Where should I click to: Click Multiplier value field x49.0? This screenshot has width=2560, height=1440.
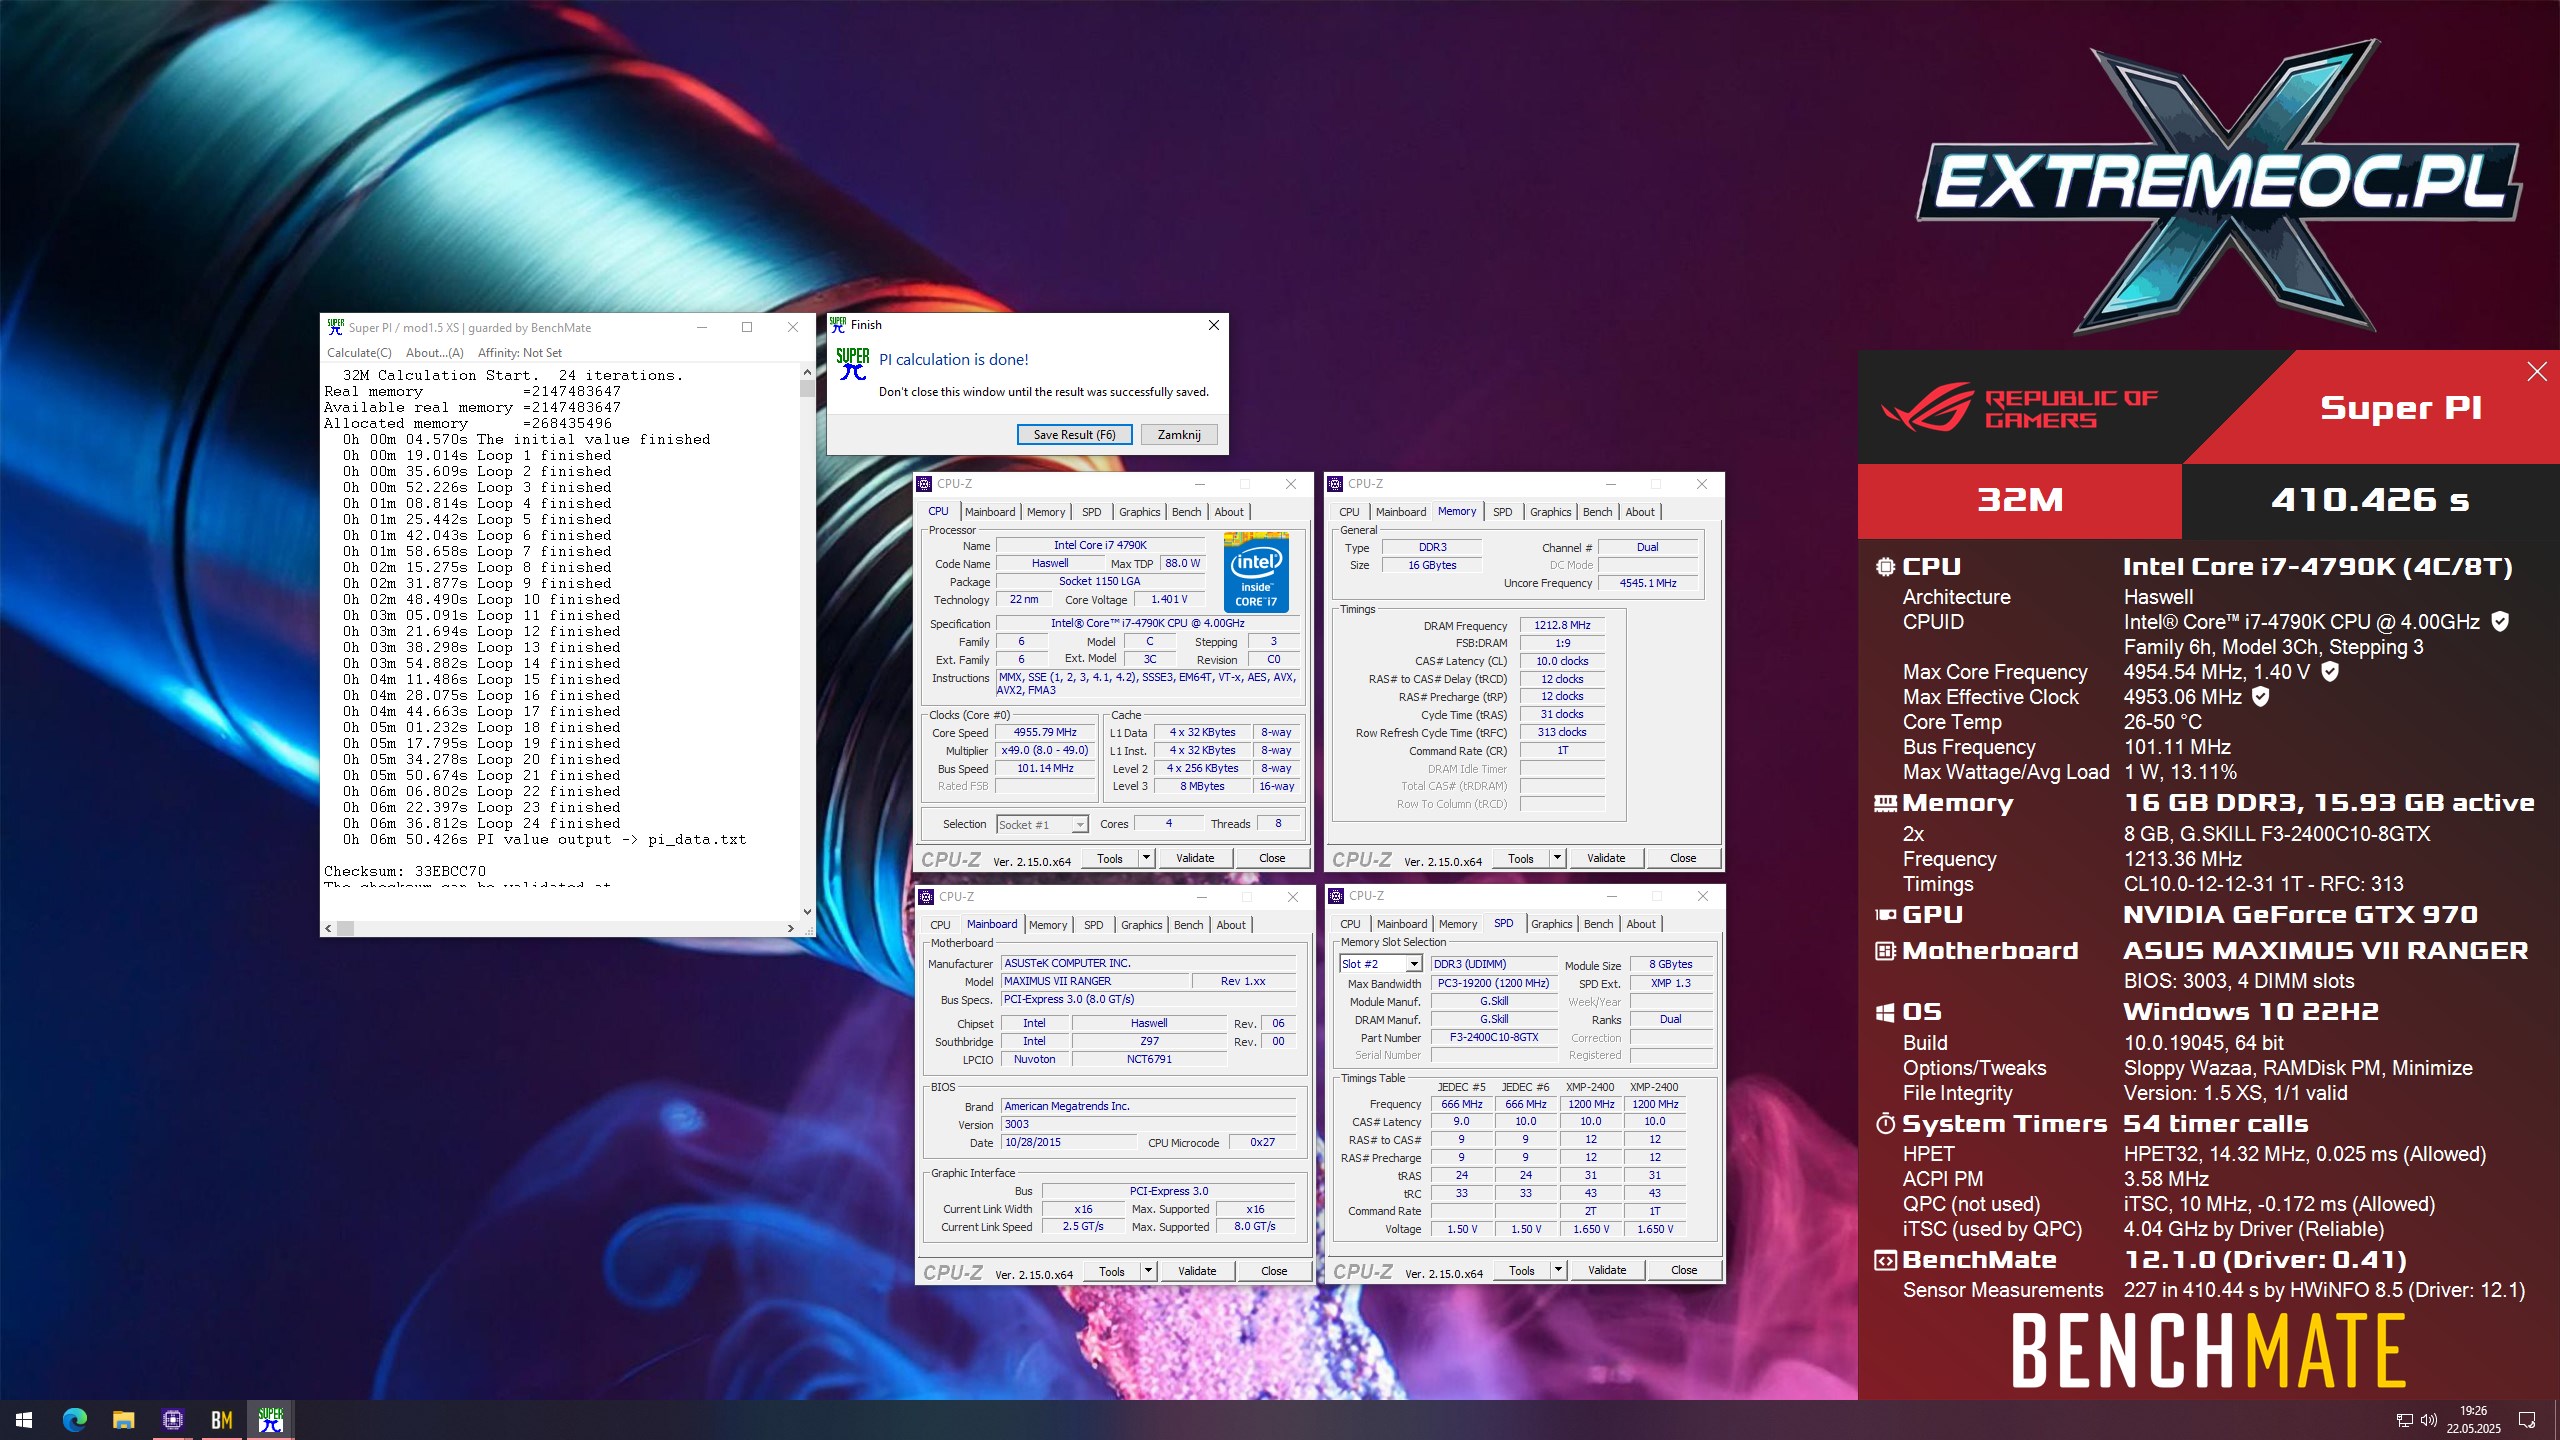click(1045, 751)
